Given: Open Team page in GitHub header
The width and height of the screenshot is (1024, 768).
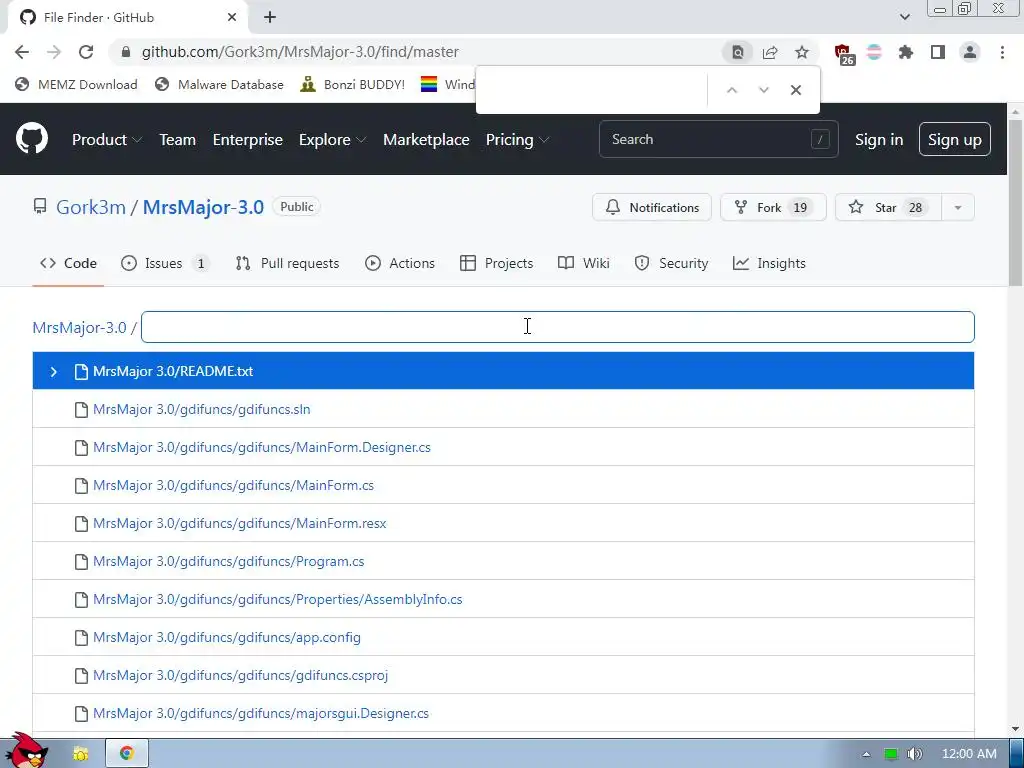Looking at the screenshot, I should coord(178,140).
